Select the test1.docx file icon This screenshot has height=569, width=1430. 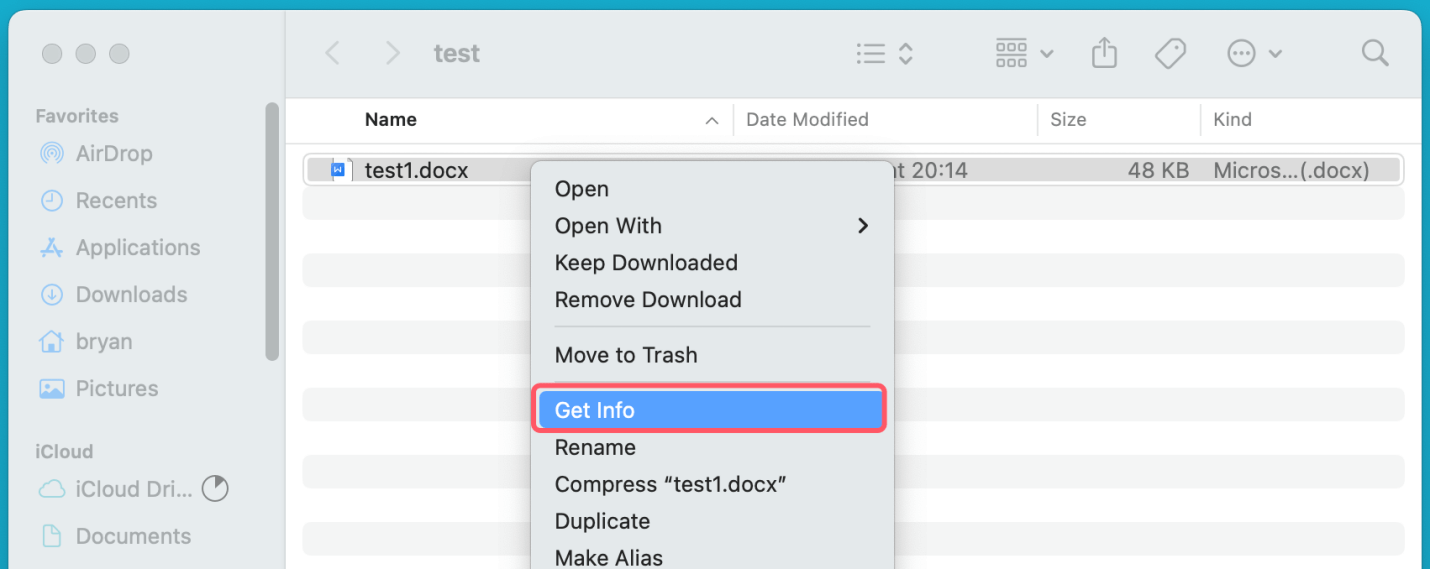click(x=338, y=171)
